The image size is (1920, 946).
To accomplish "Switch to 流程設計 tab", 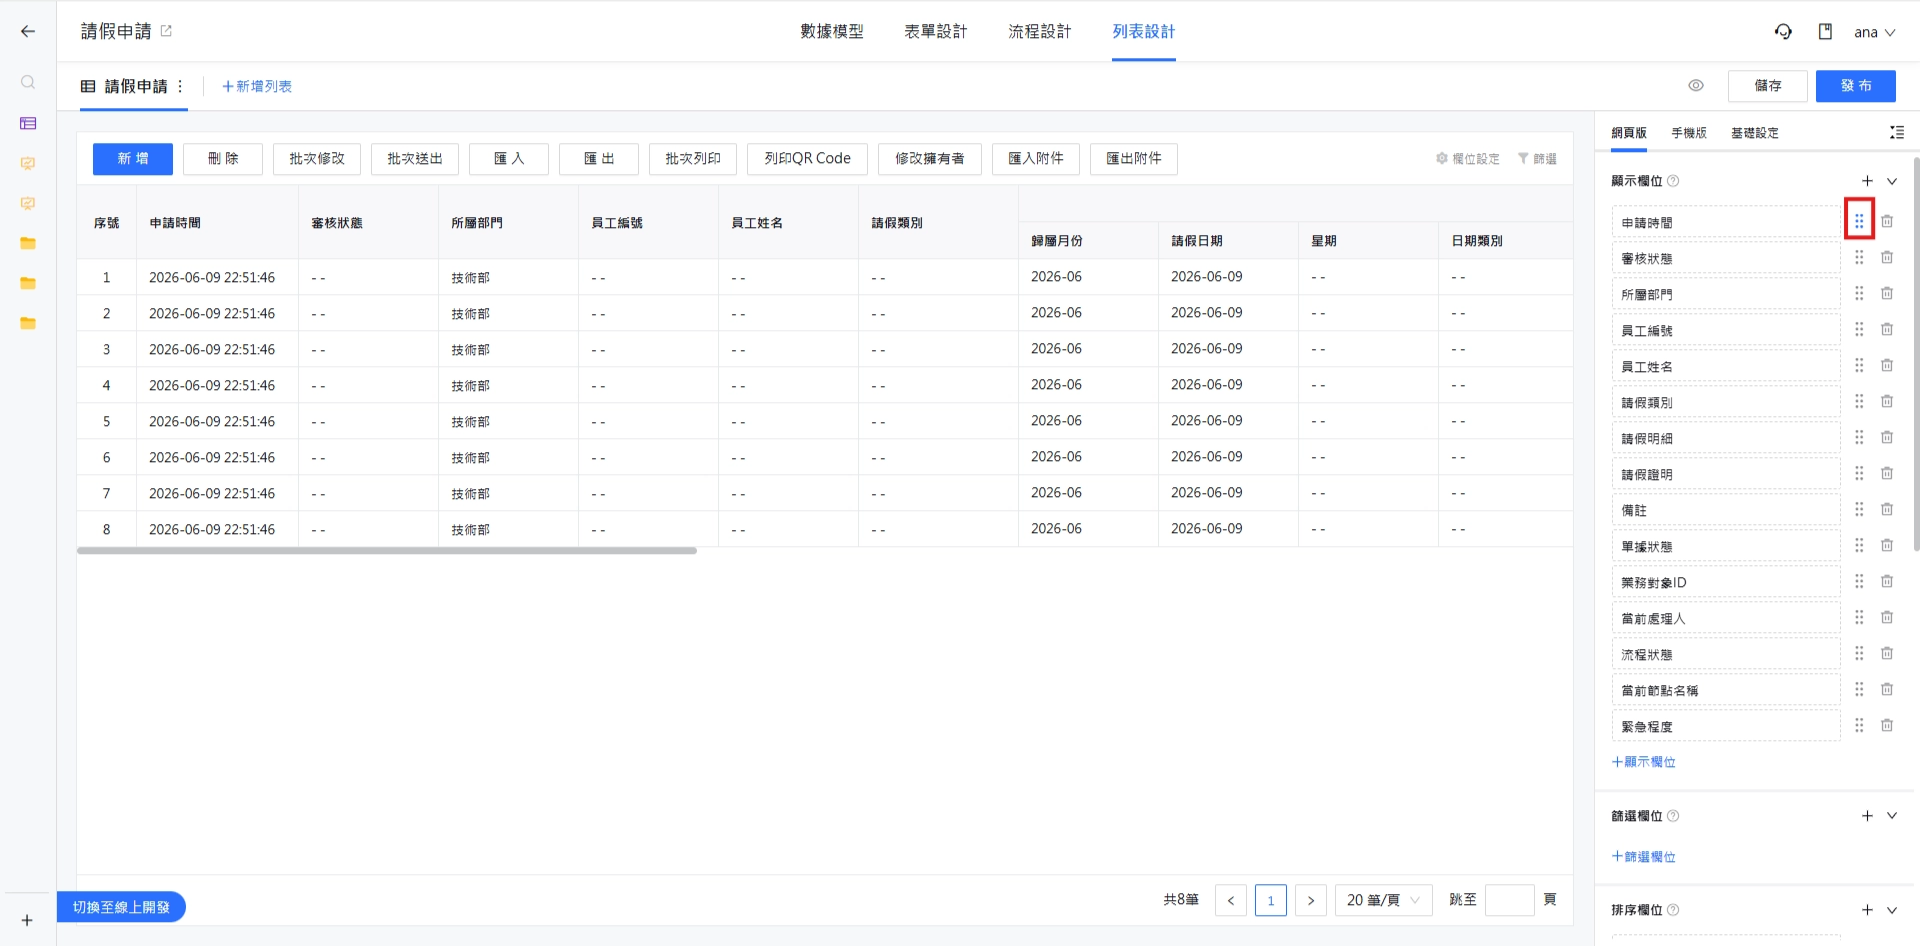I will click(x=1040, y=31).
